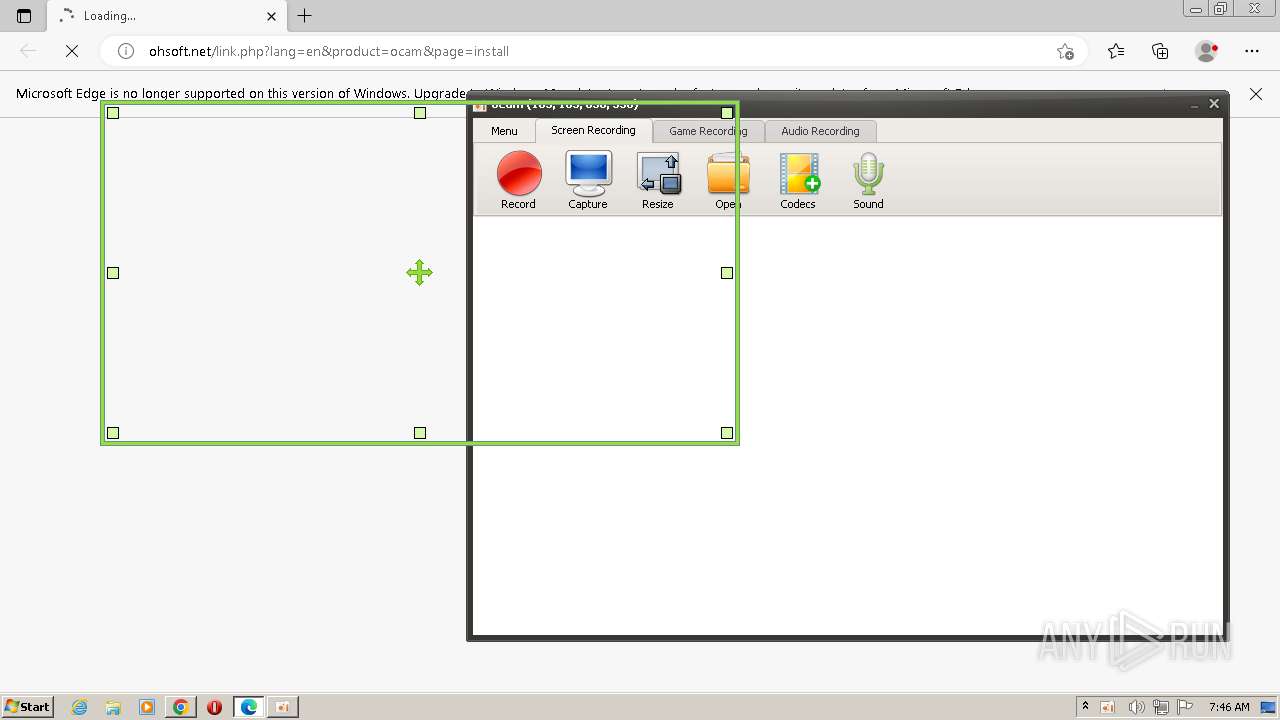The image size is (1280, 720).
Task: Open the Windows Start menu
Action: click(x=28, y=706)
